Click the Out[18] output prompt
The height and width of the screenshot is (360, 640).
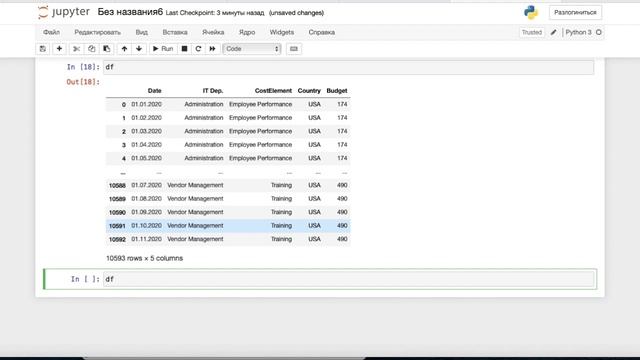83,82
